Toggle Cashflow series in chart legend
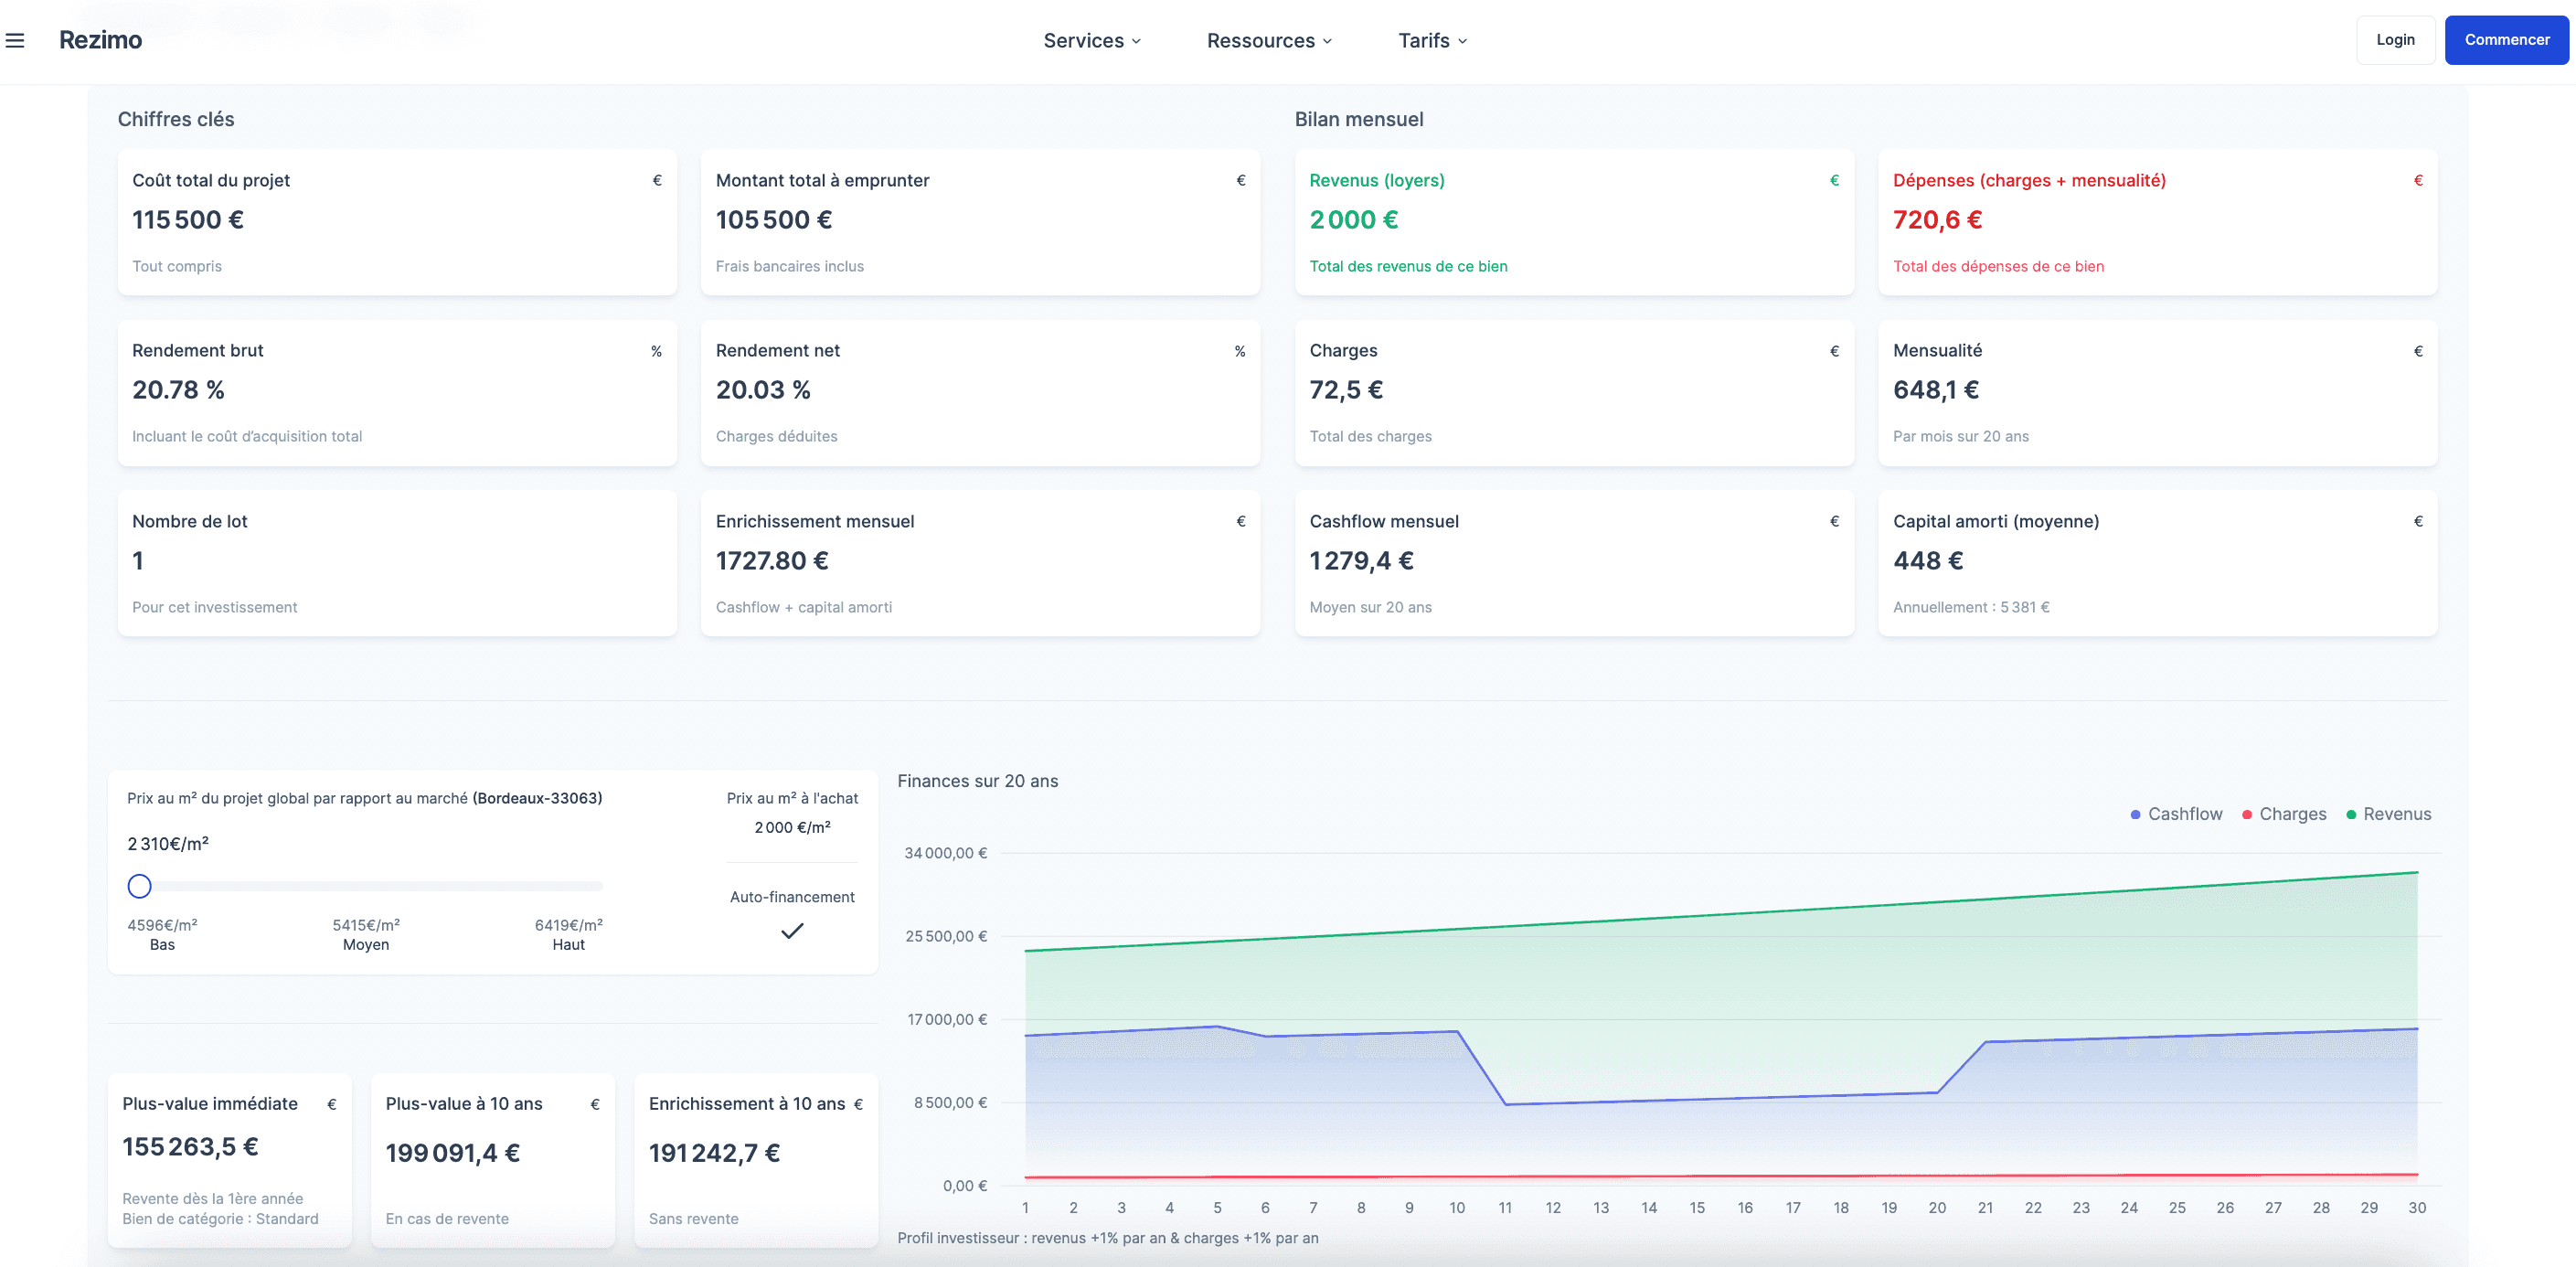Image resolution: width=2576 pixels, height=1267 pixels. (2176, 814)
